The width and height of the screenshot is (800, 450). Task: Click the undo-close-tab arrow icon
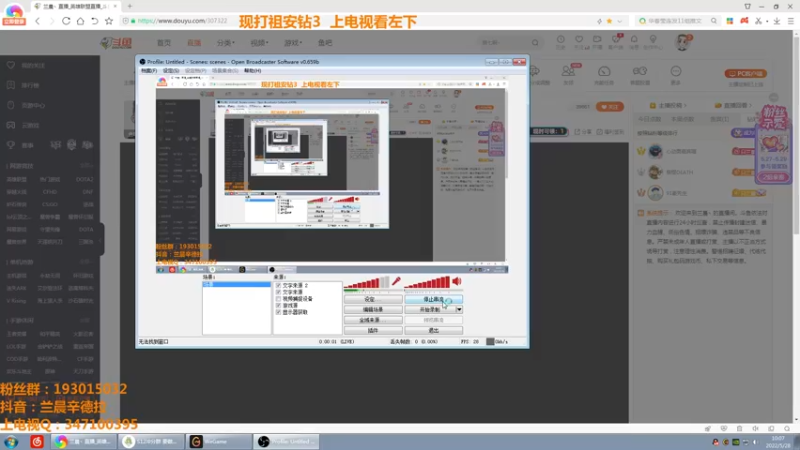[94, 21]
